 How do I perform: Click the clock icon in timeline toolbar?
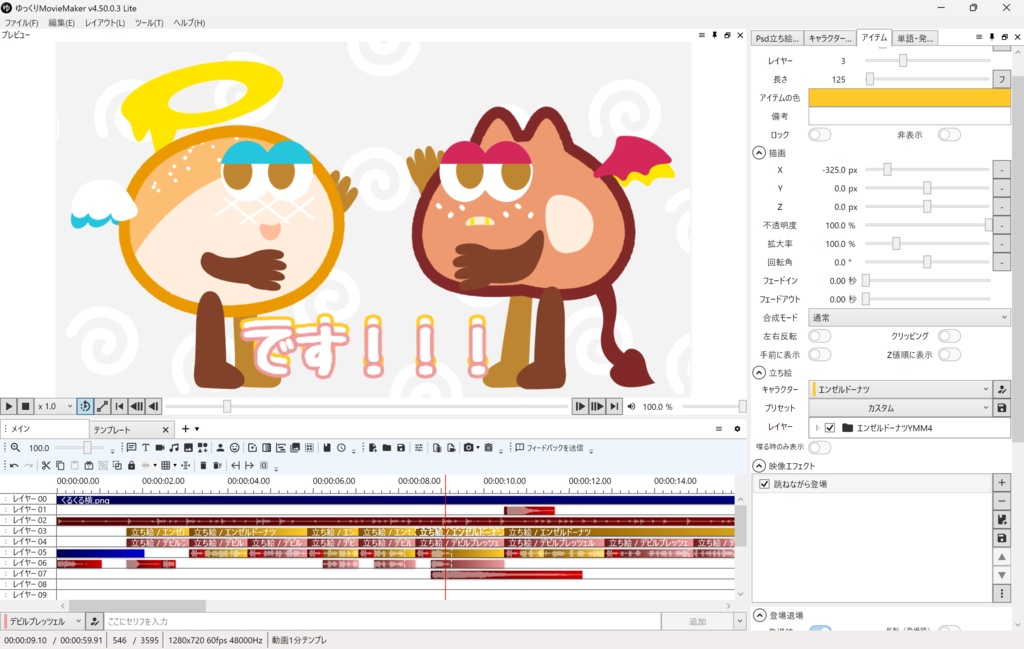(342, 447)
